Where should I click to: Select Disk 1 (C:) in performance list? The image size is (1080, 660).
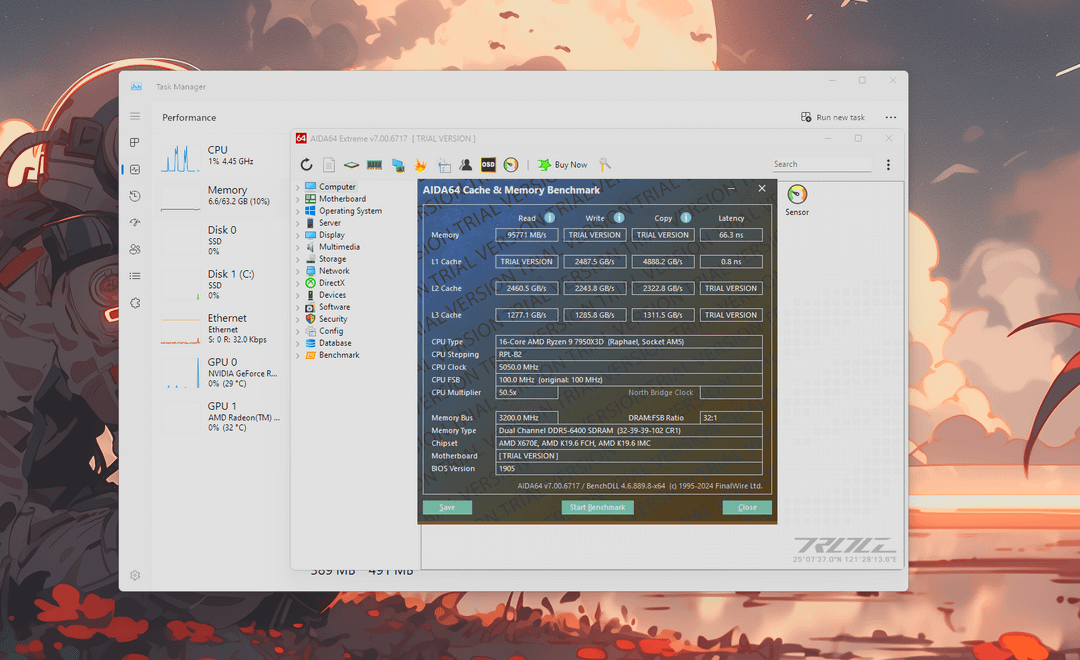(220, 284)
